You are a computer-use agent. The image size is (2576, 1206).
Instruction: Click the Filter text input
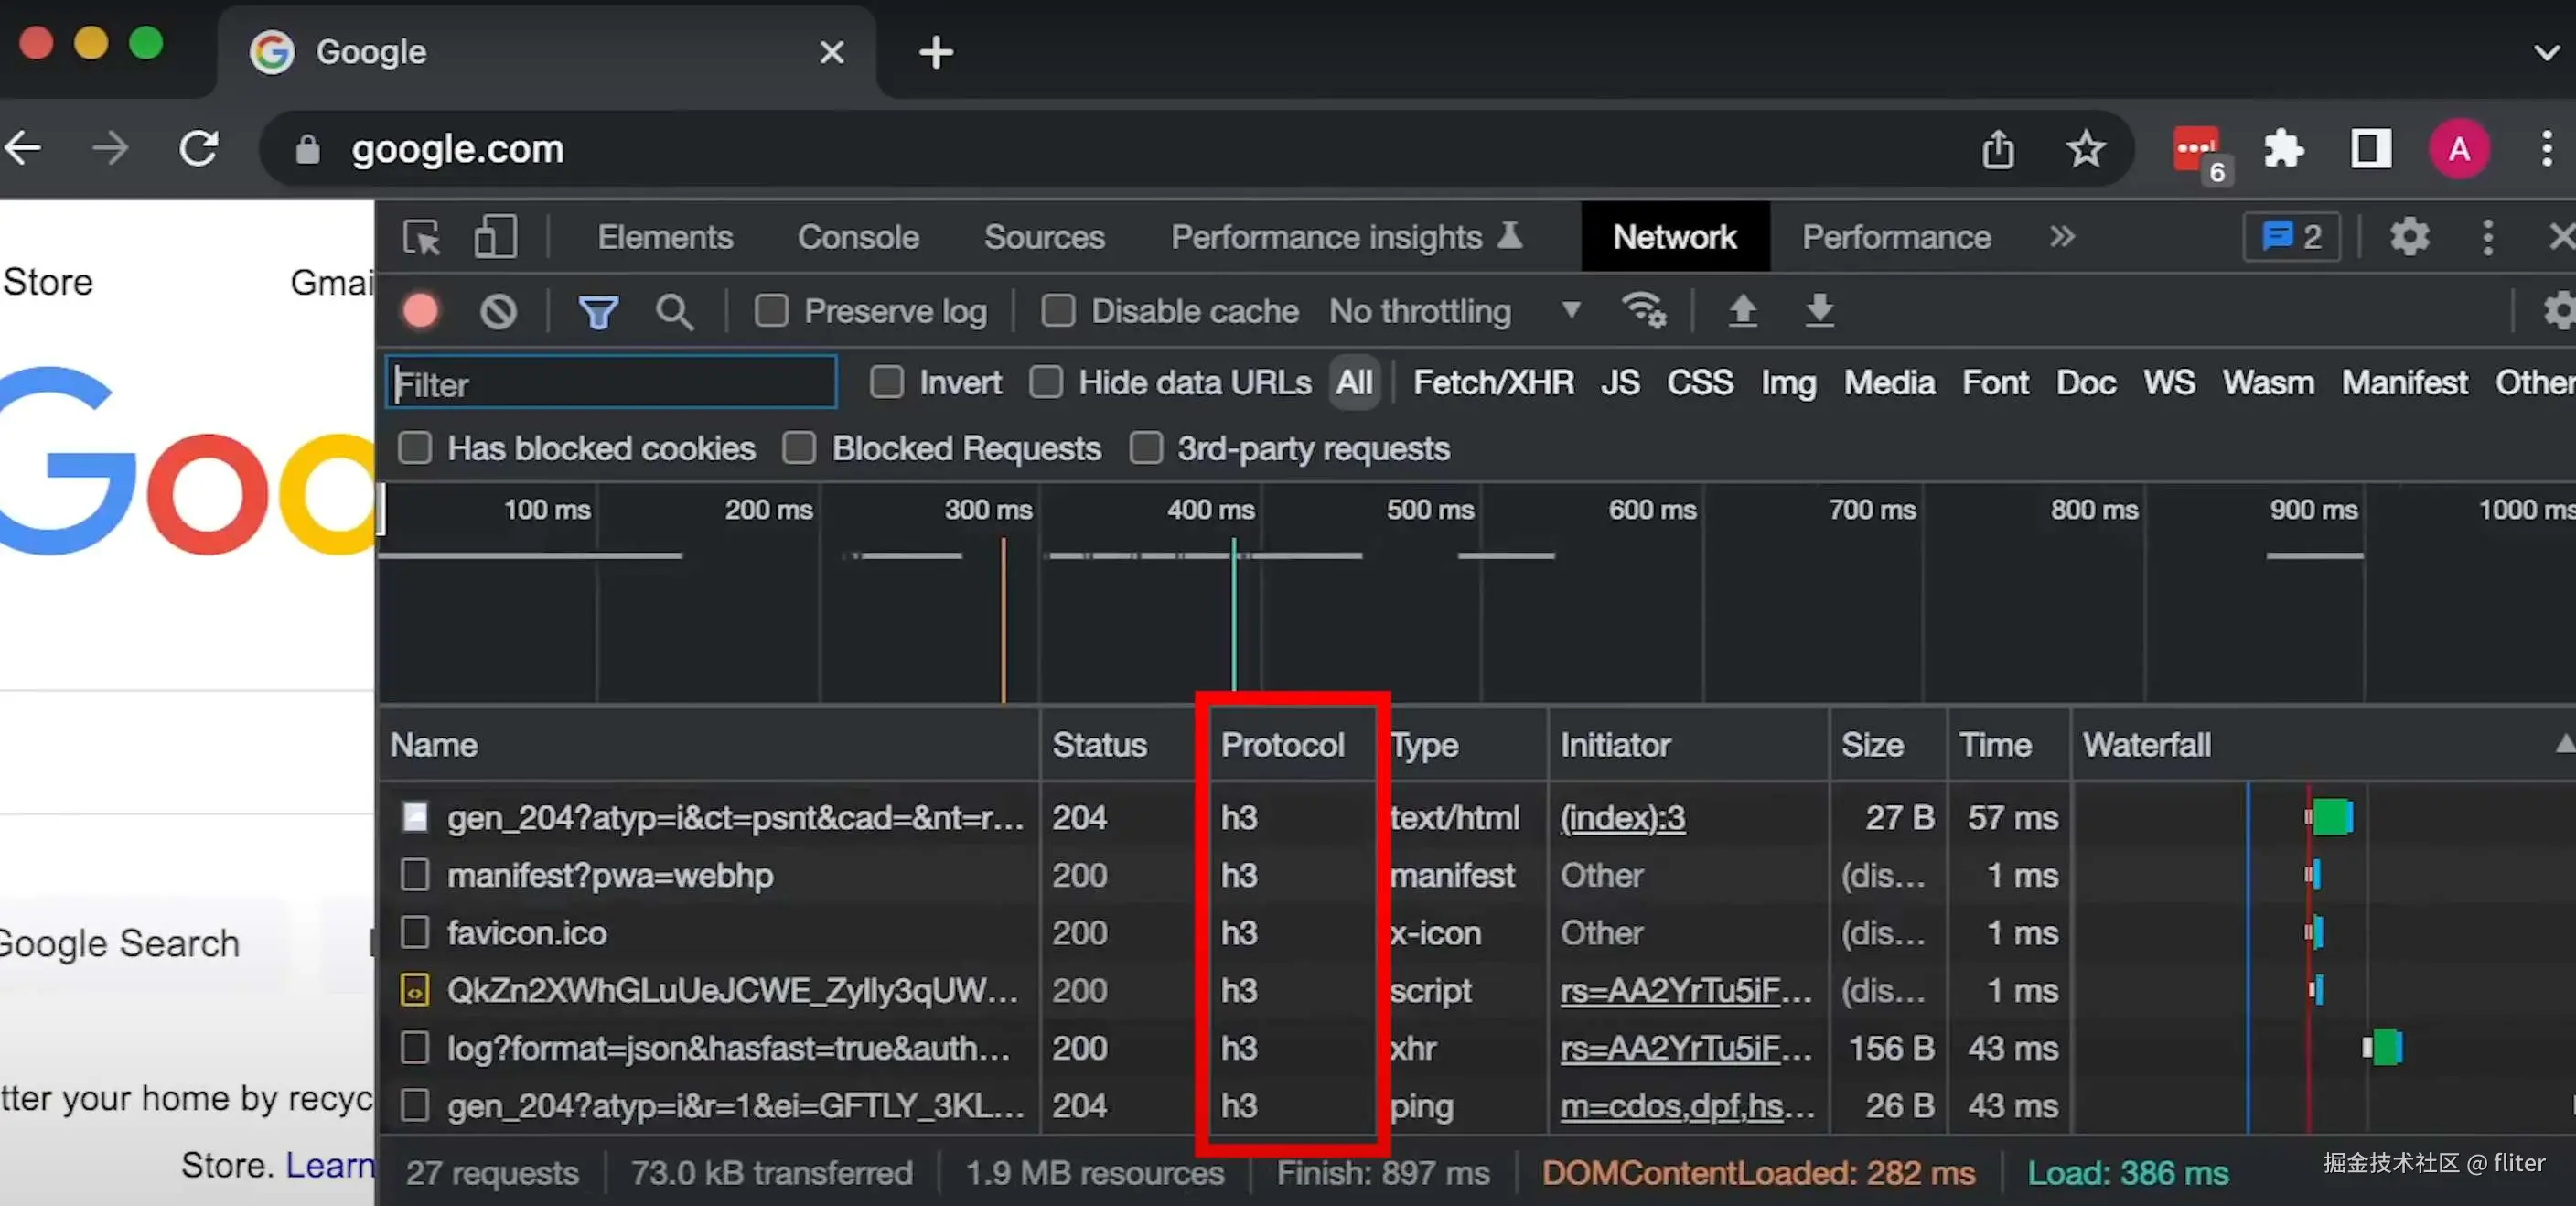[x=611, y=383]
